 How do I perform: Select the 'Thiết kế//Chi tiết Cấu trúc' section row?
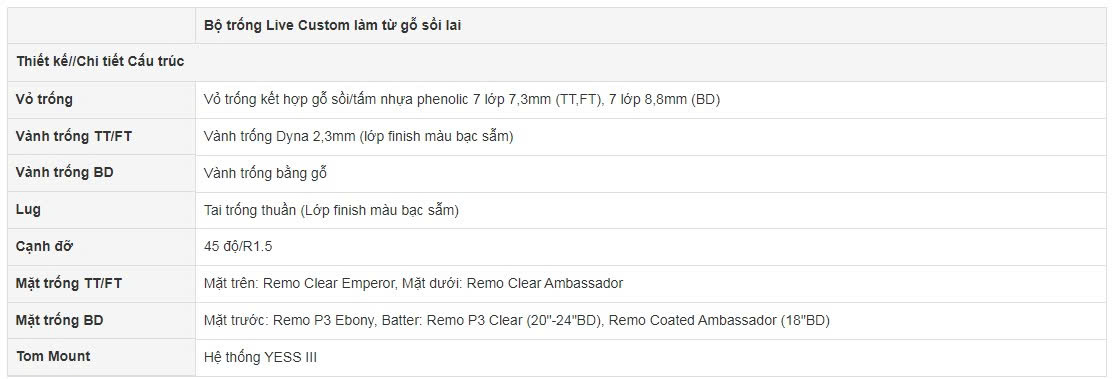558,62
